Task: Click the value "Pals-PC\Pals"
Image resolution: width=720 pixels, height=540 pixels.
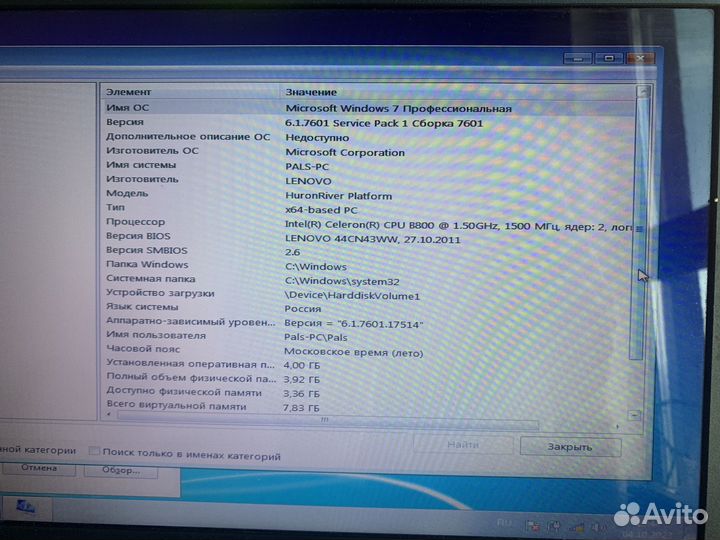Action: [x=315, y=338]
